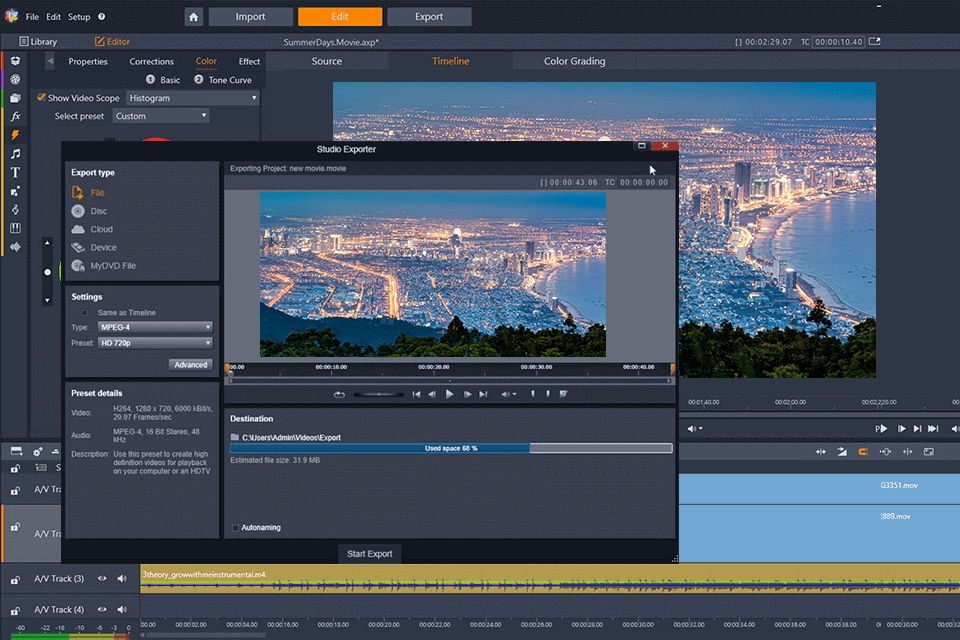Open the Type dropdown showing MPEG-4
The height and width of the screenshot is (640, 960).
[x=155, y=327]
